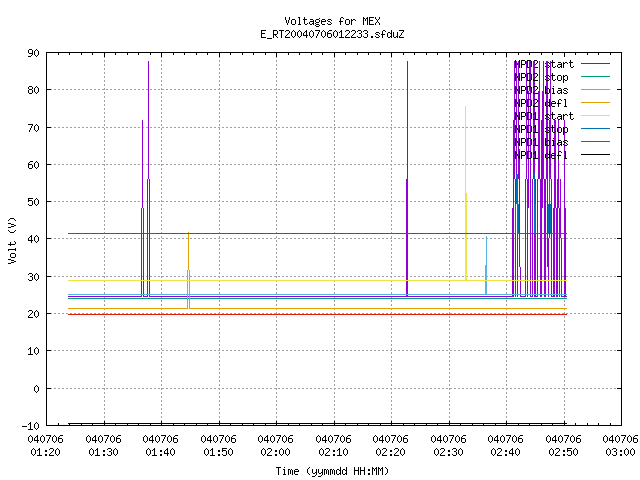Click the 'Time (yymmdd HH:MM)' x-axis label

(332, 471)
